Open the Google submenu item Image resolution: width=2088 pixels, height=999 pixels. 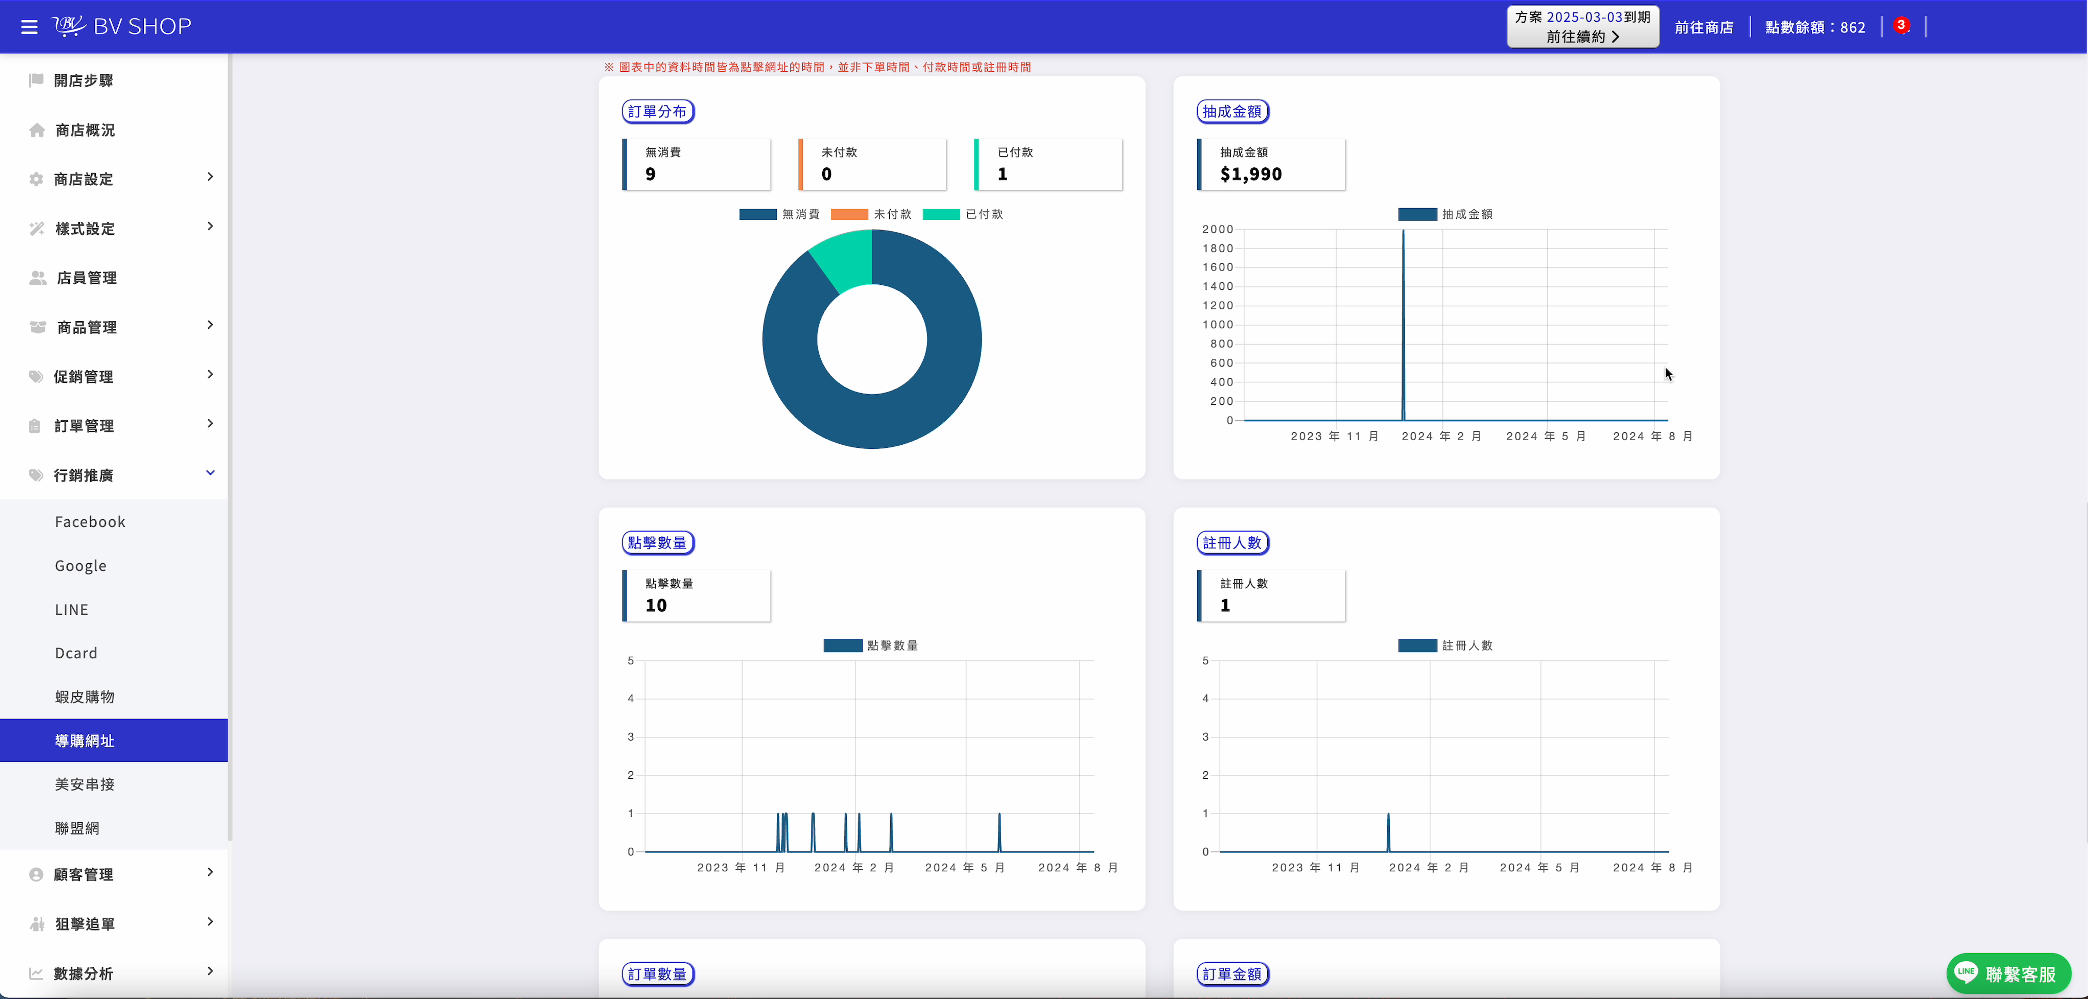tap(114, 566)
